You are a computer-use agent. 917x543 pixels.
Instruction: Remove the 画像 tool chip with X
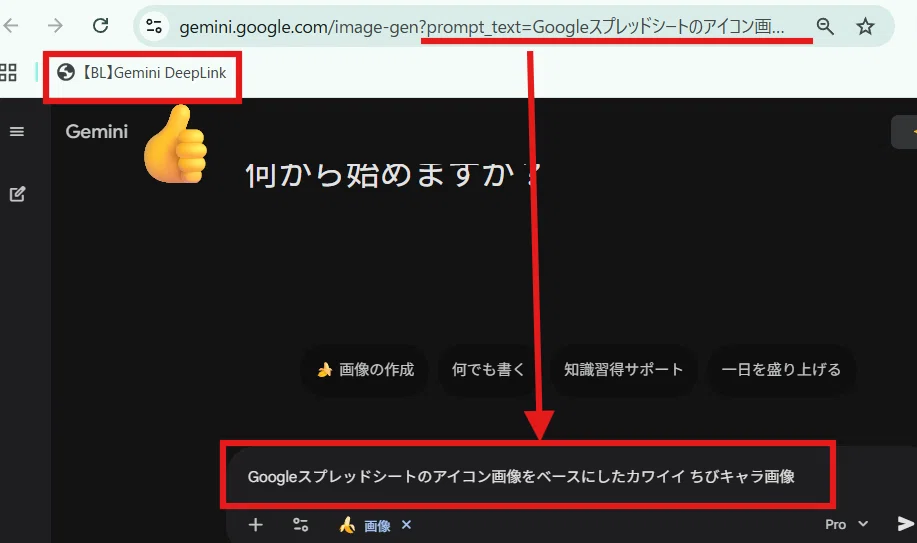tap(406, 525)
